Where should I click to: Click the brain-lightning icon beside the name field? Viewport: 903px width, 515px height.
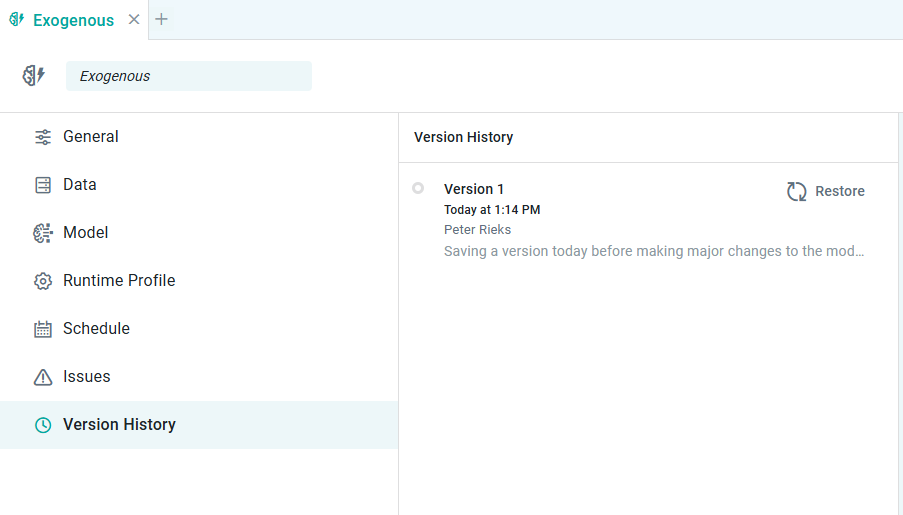[34, 76]
